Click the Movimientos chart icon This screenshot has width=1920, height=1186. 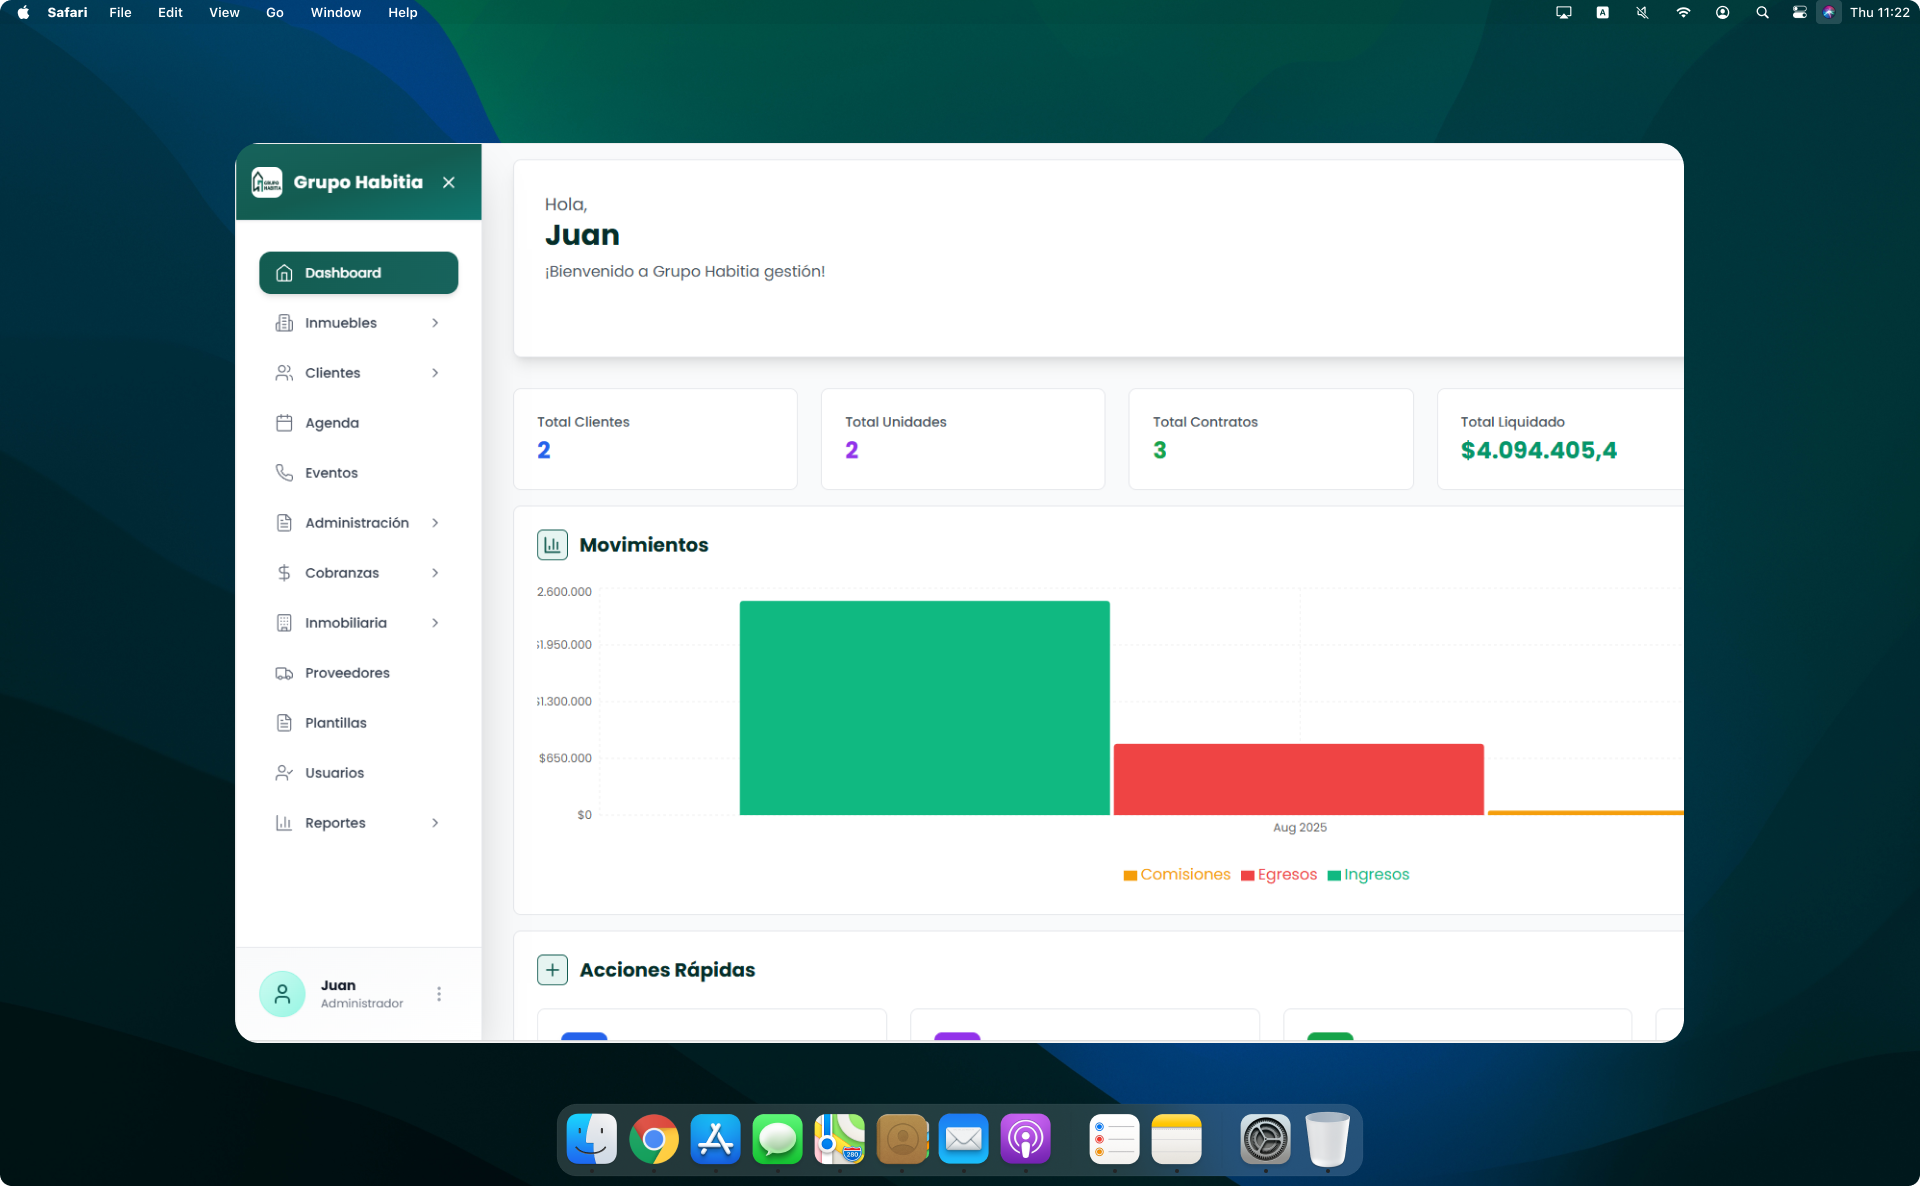click(552, 545)
